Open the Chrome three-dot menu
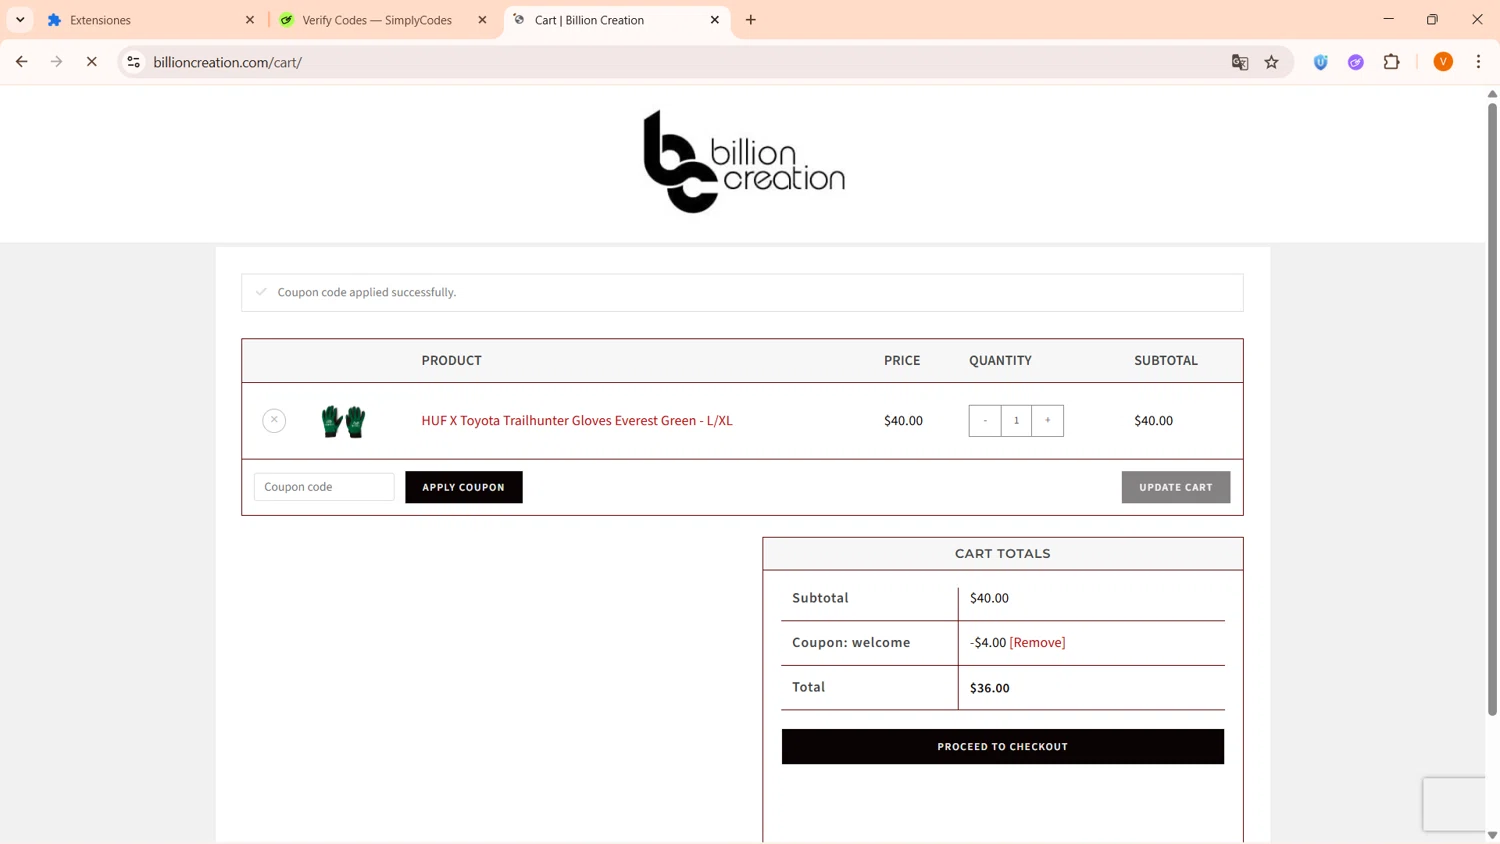The image size is (1500, 844). (1478, 62)
